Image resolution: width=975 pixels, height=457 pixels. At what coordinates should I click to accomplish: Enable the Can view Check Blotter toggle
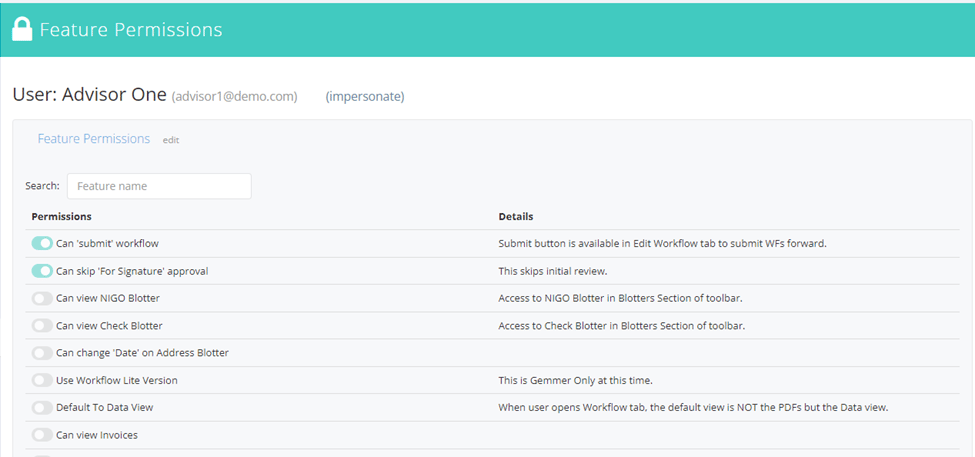(42, 325)
